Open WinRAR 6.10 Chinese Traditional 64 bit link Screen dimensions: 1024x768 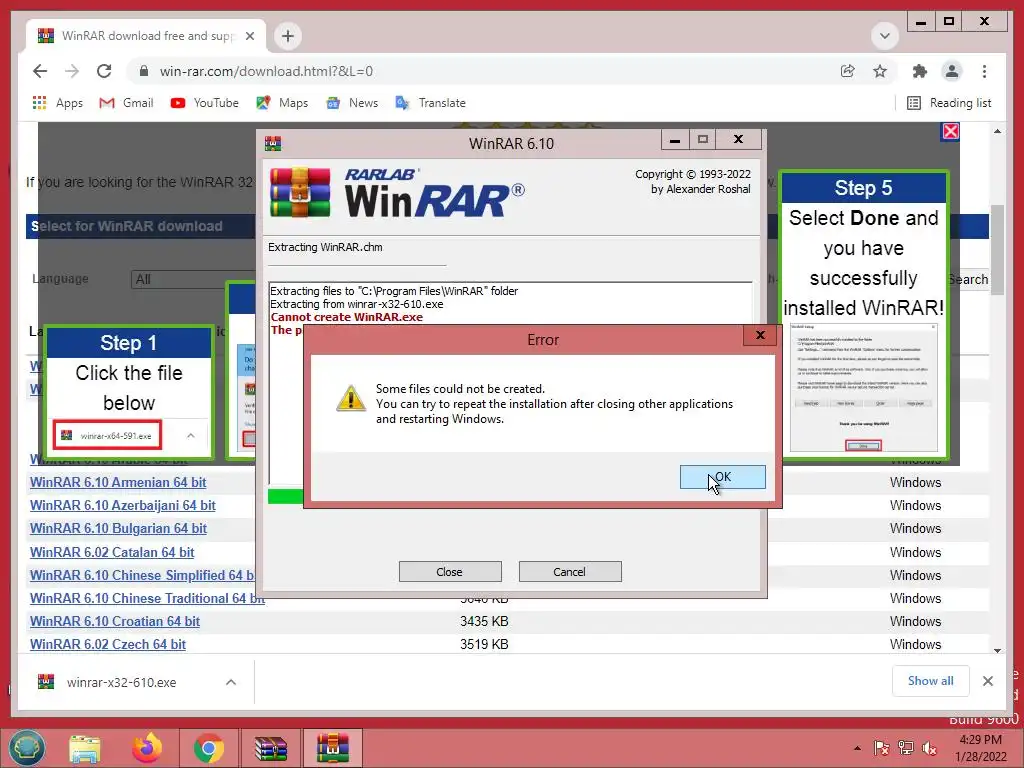(147, 598)
